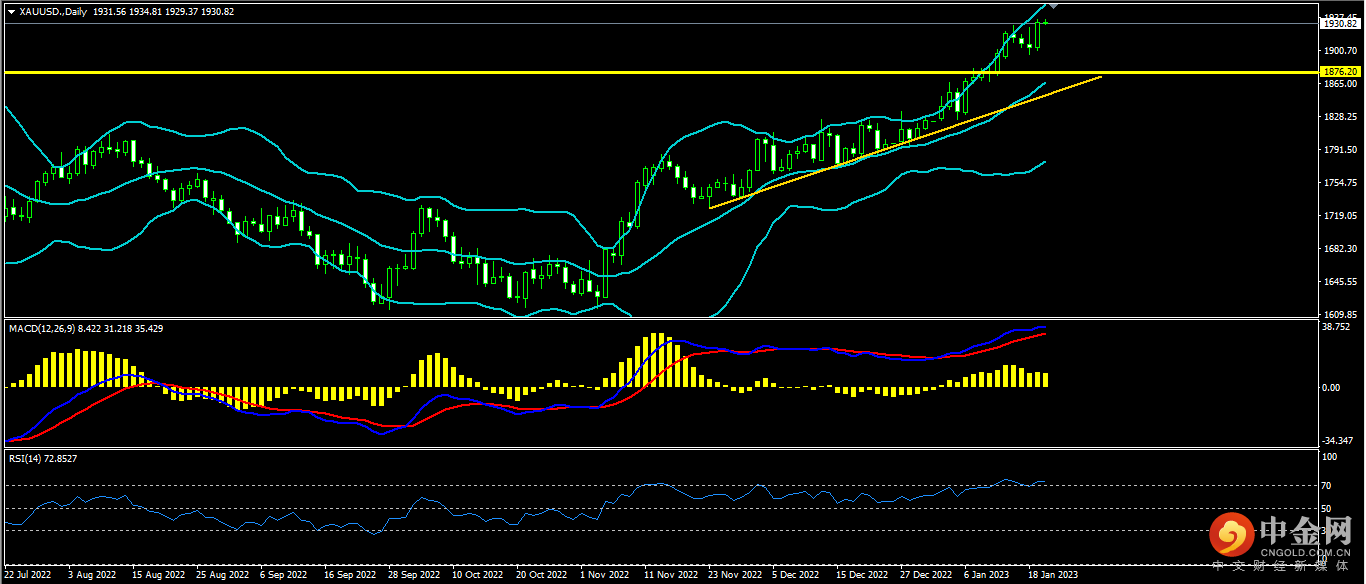Select the yellow 1876.20 price label
The height and width of the screenshot is (584, 1366).
[1339, 72]
